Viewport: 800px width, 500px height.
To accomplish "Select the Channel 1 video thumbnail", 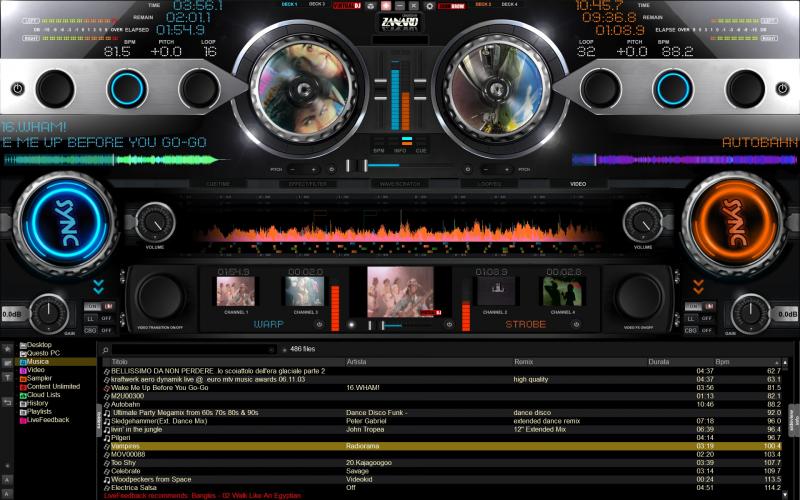I will [236, 291].
